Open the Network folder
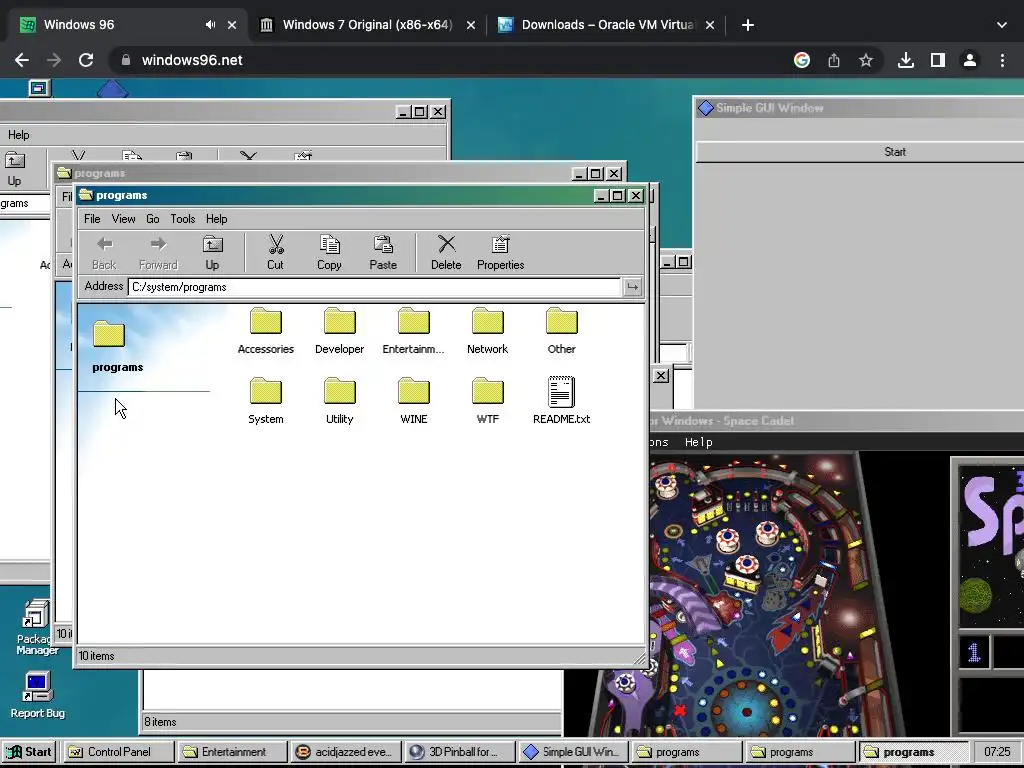This screenshot has height=768, width=1024. click(x=488, y=331)
